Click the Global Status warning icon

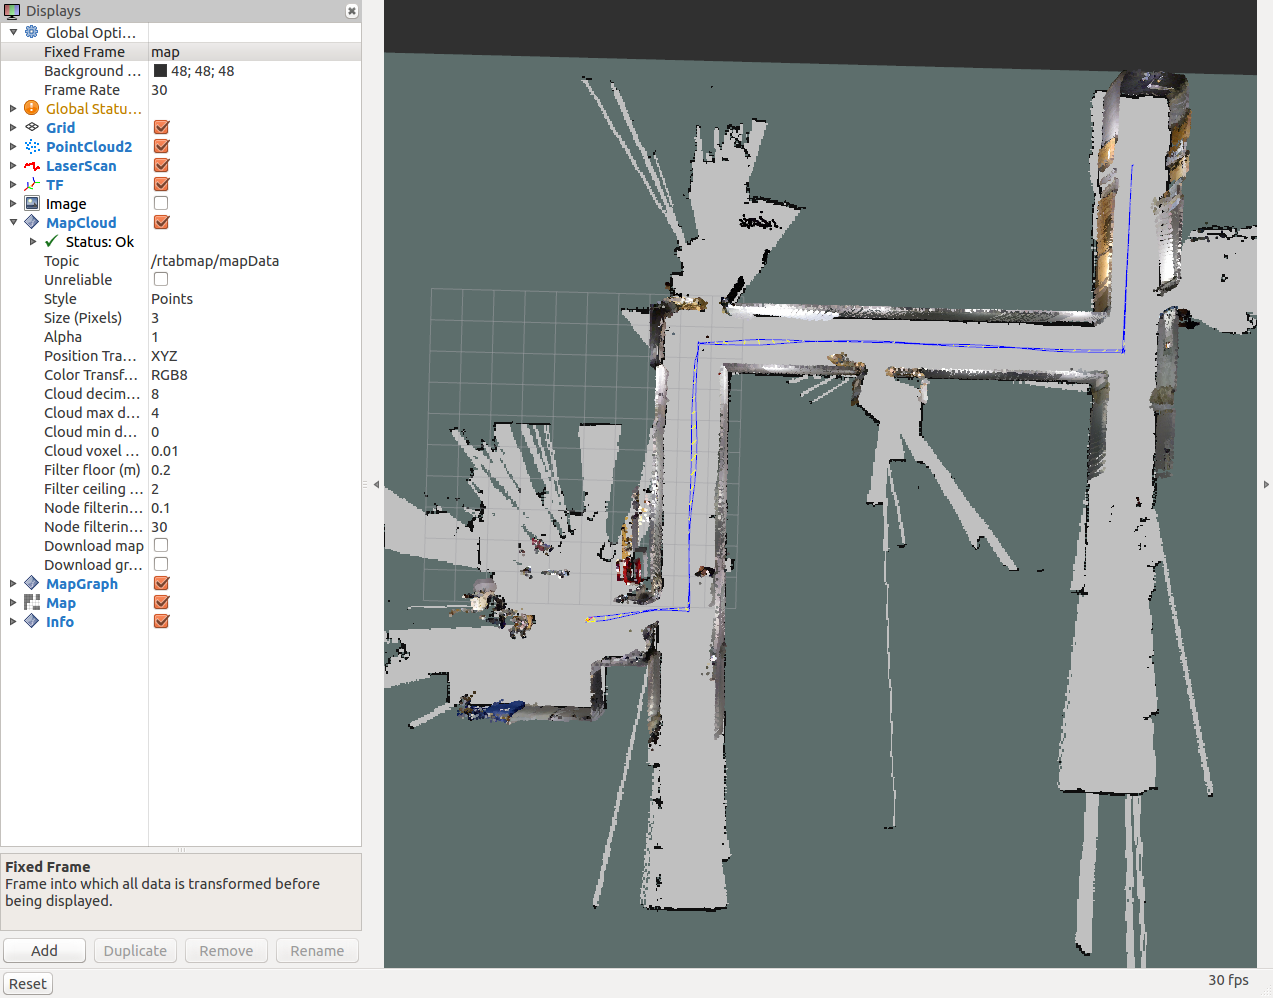point(32,109)
